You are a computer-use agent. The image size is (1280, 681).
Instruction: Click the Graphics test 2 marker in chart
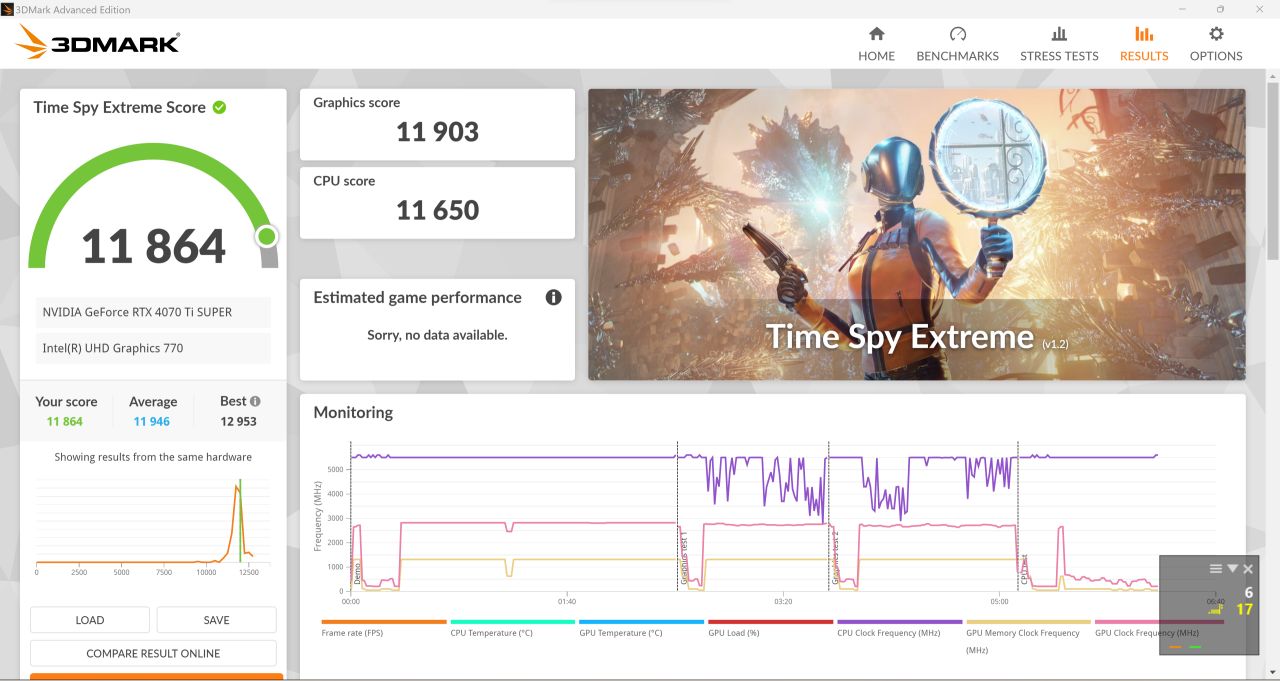coord(835,557)
